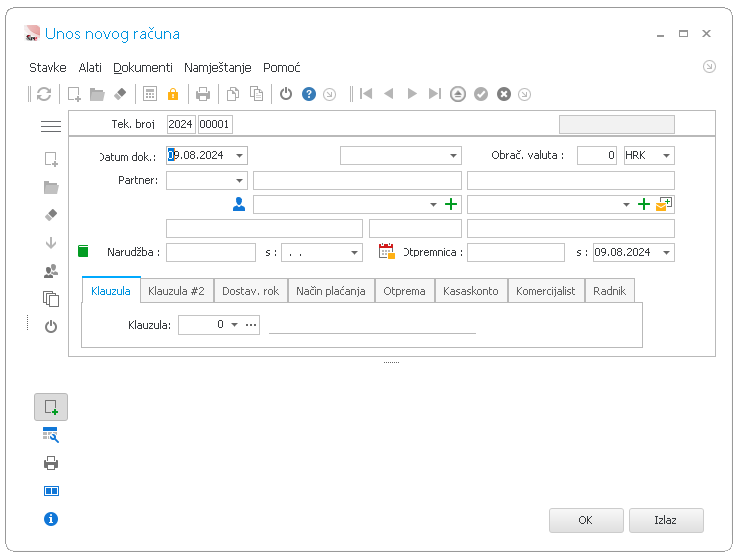Go to first record navigation icon
Screen dimensions: 739x559
pos(366,94)
